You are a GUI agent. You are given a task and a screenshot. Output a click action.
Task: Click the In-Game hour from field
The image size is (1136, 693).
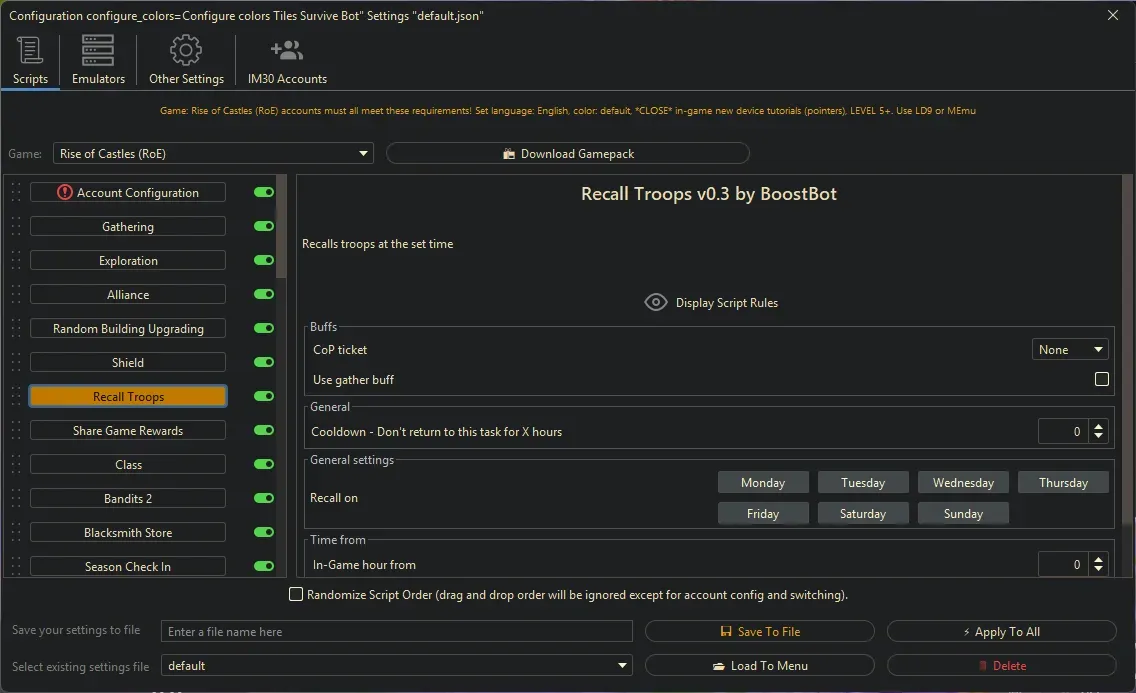1063,565
